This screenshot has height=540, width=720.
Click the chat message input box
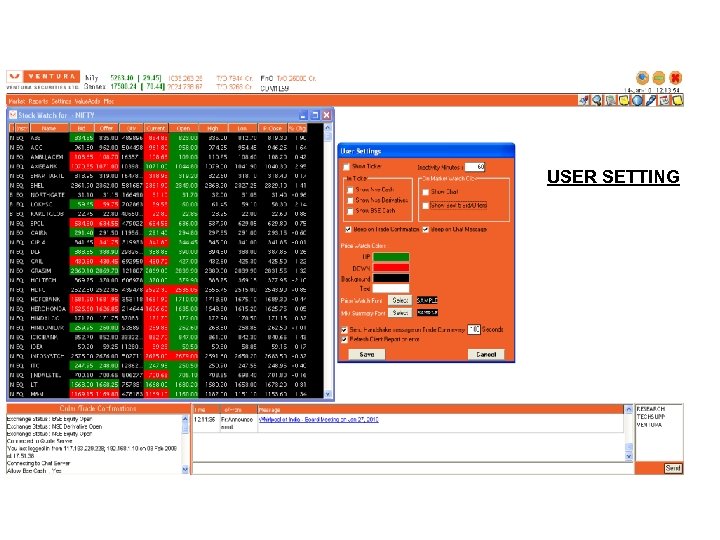[x=413, y=468]
